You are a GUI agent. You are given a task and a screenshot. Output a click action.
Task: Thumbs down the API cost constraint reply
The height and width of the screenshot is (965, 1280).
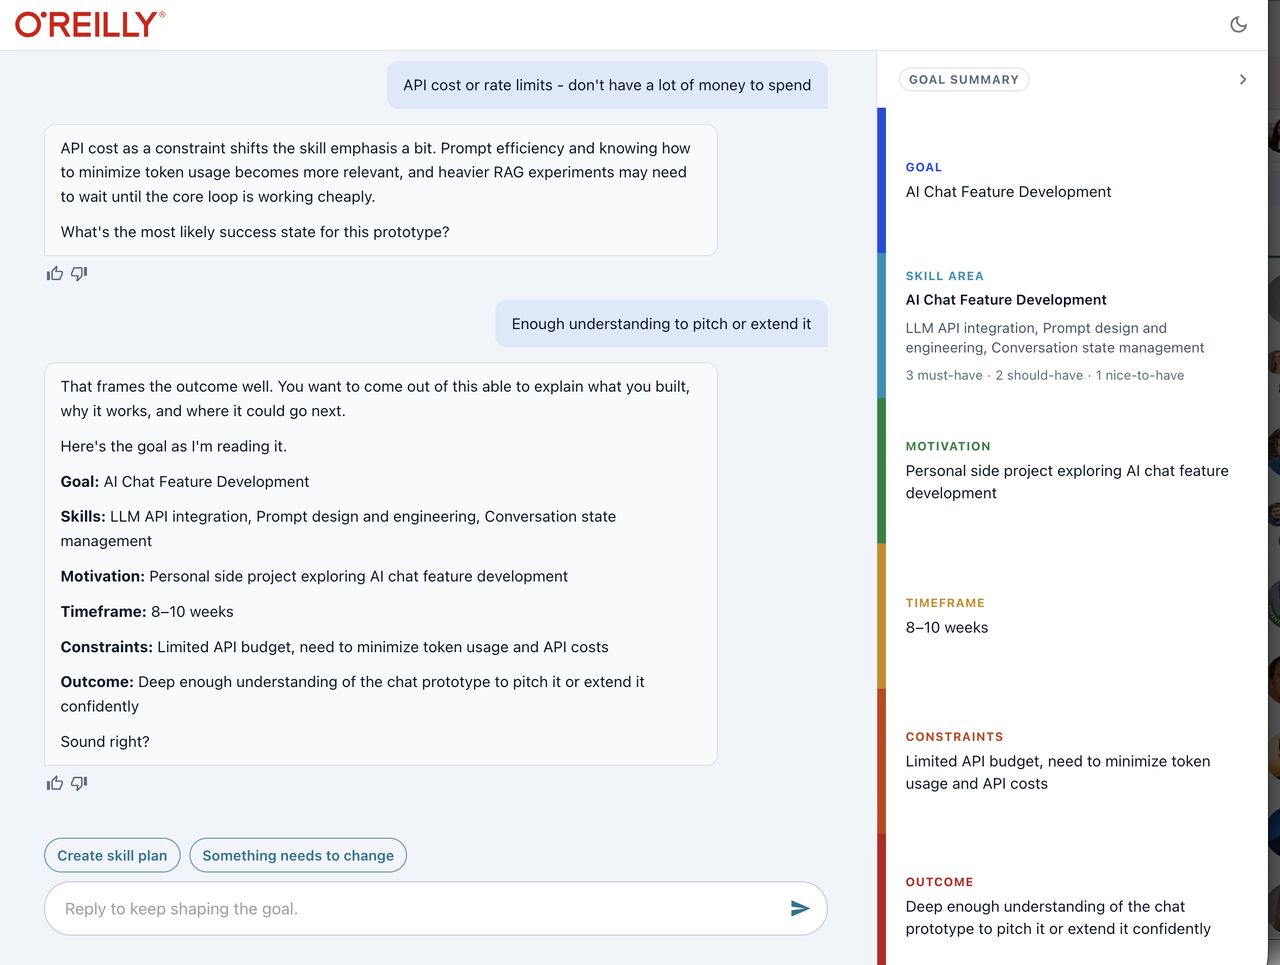click(79, 274)
